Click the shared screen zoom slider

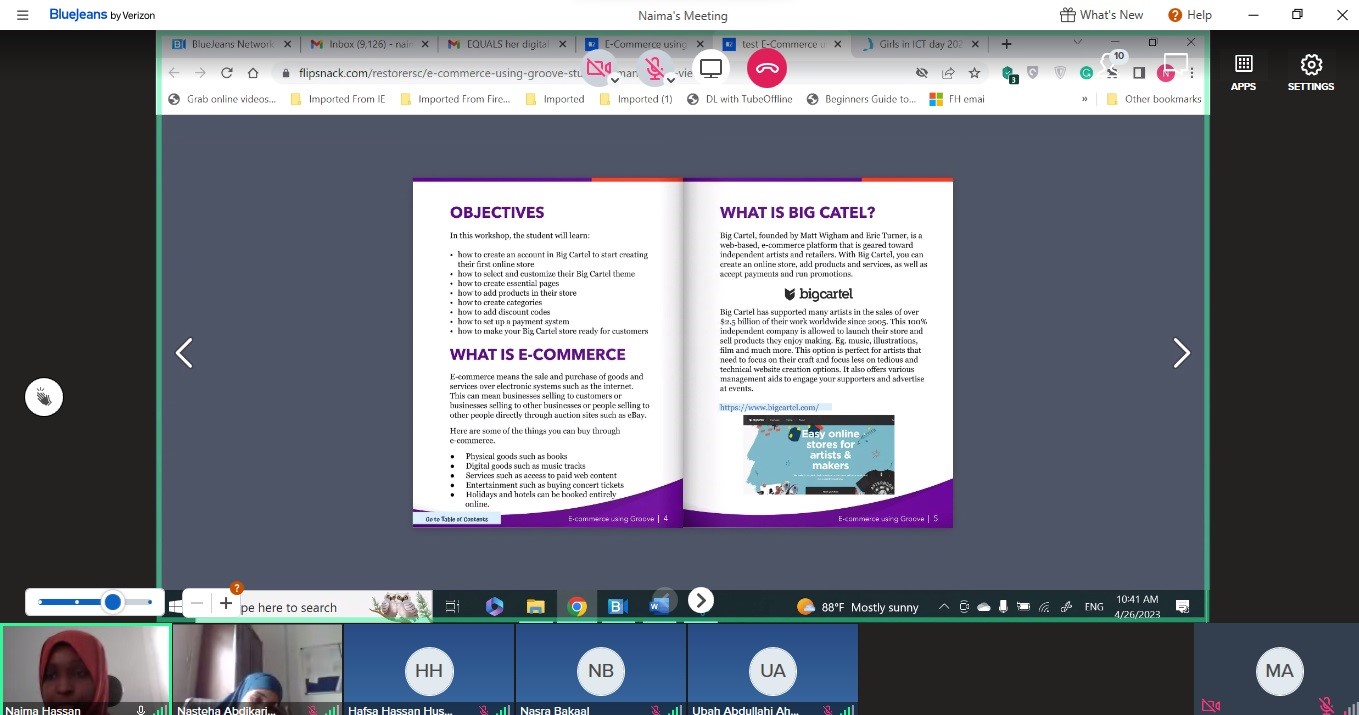pos(95,602)
